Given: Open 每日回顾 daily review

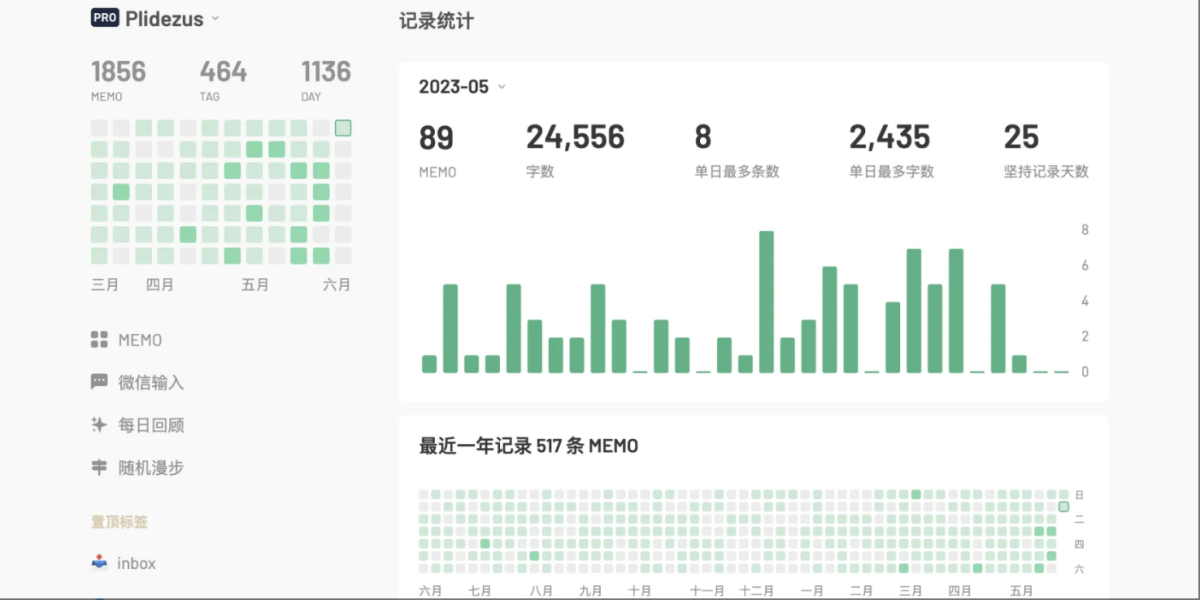Looking at the screenshot, I should click(x=151, y=425).
